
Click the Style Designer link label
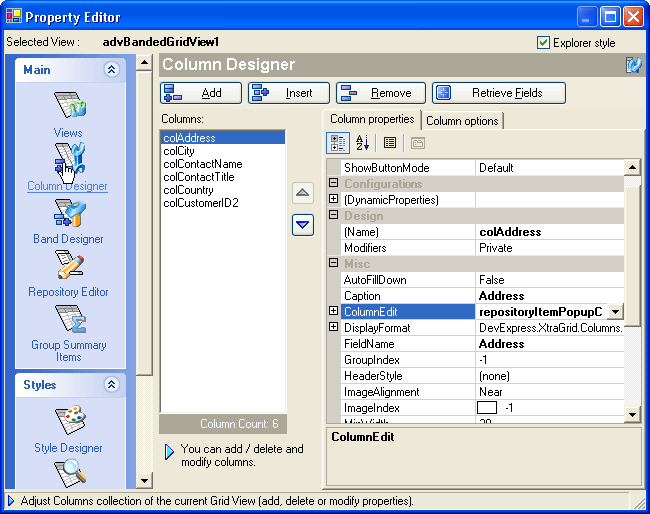[68, 448]
